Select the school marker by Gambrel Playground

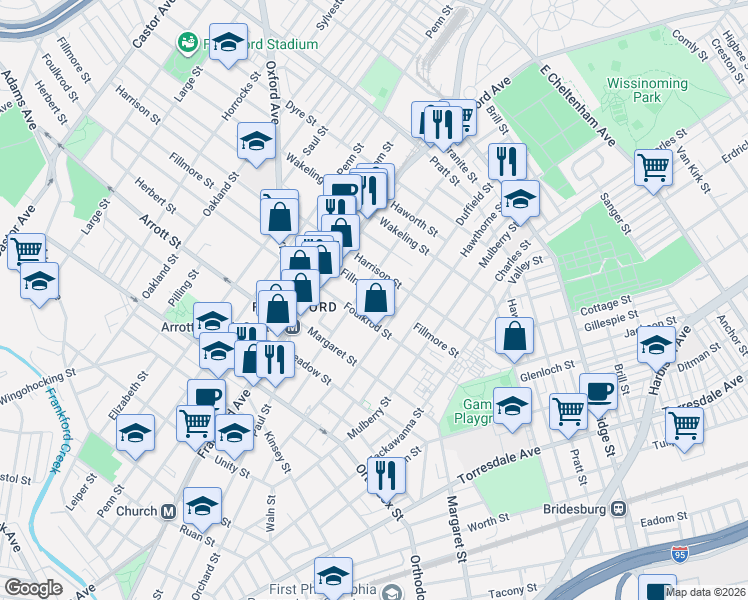click(x=512, y=406)
